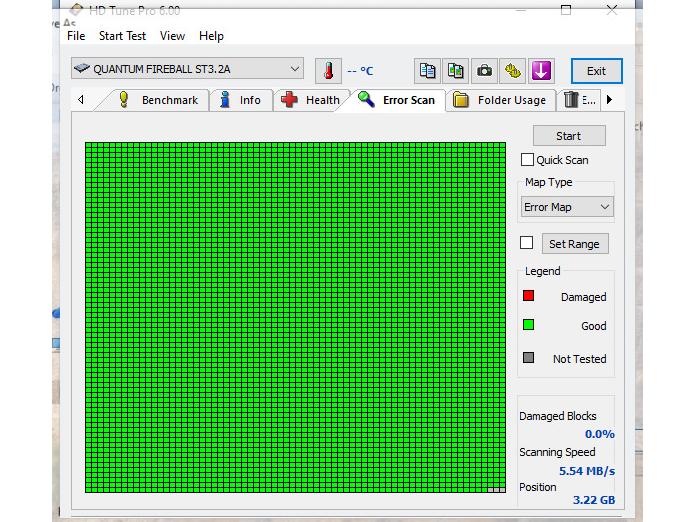Click the copy screenshot to clipboard icon
Image resolution: width=696 pixels, height=522 pixels.
coord(456,71)
